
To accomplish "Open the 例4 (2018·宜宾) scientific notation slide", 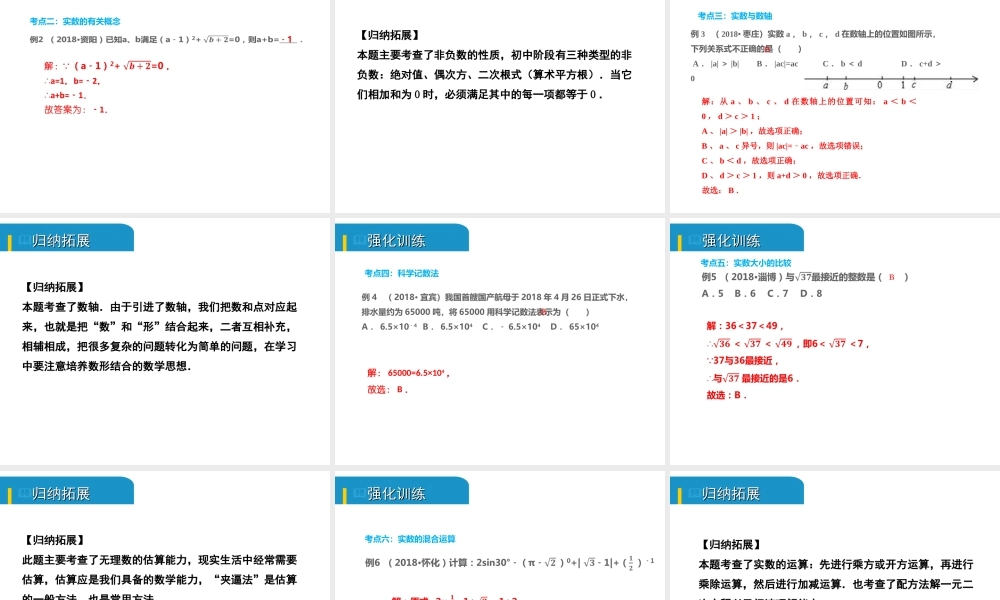I will click(499, 341).
